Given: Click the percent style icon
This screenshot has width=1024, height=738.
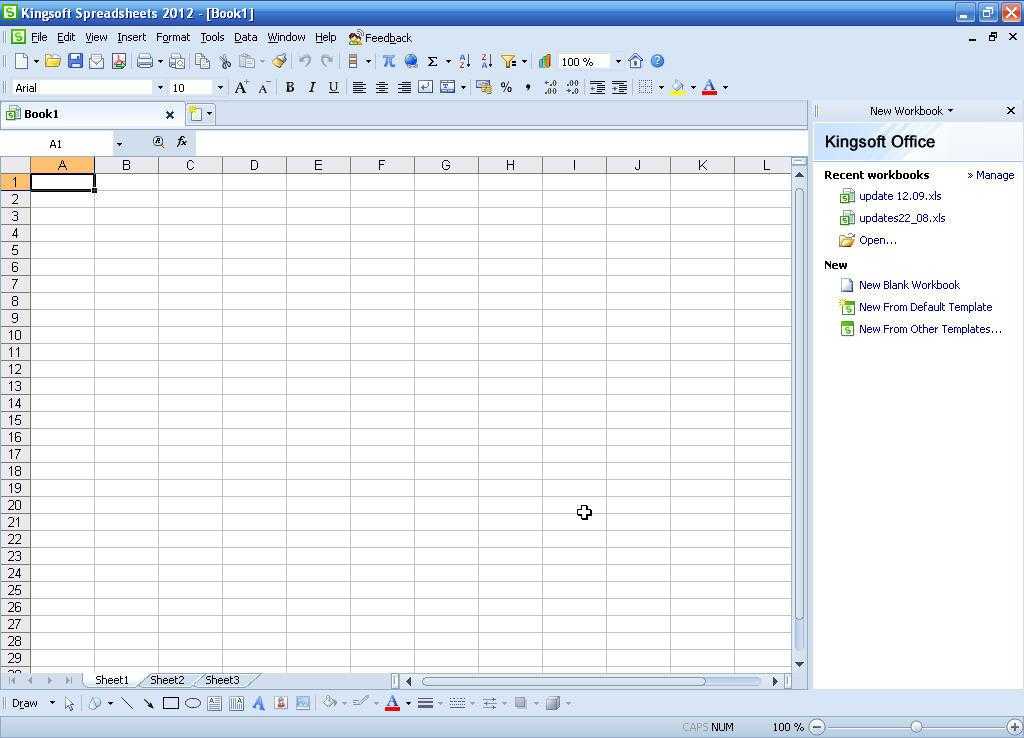Looking at the screenshot, I should pos(506,87).
